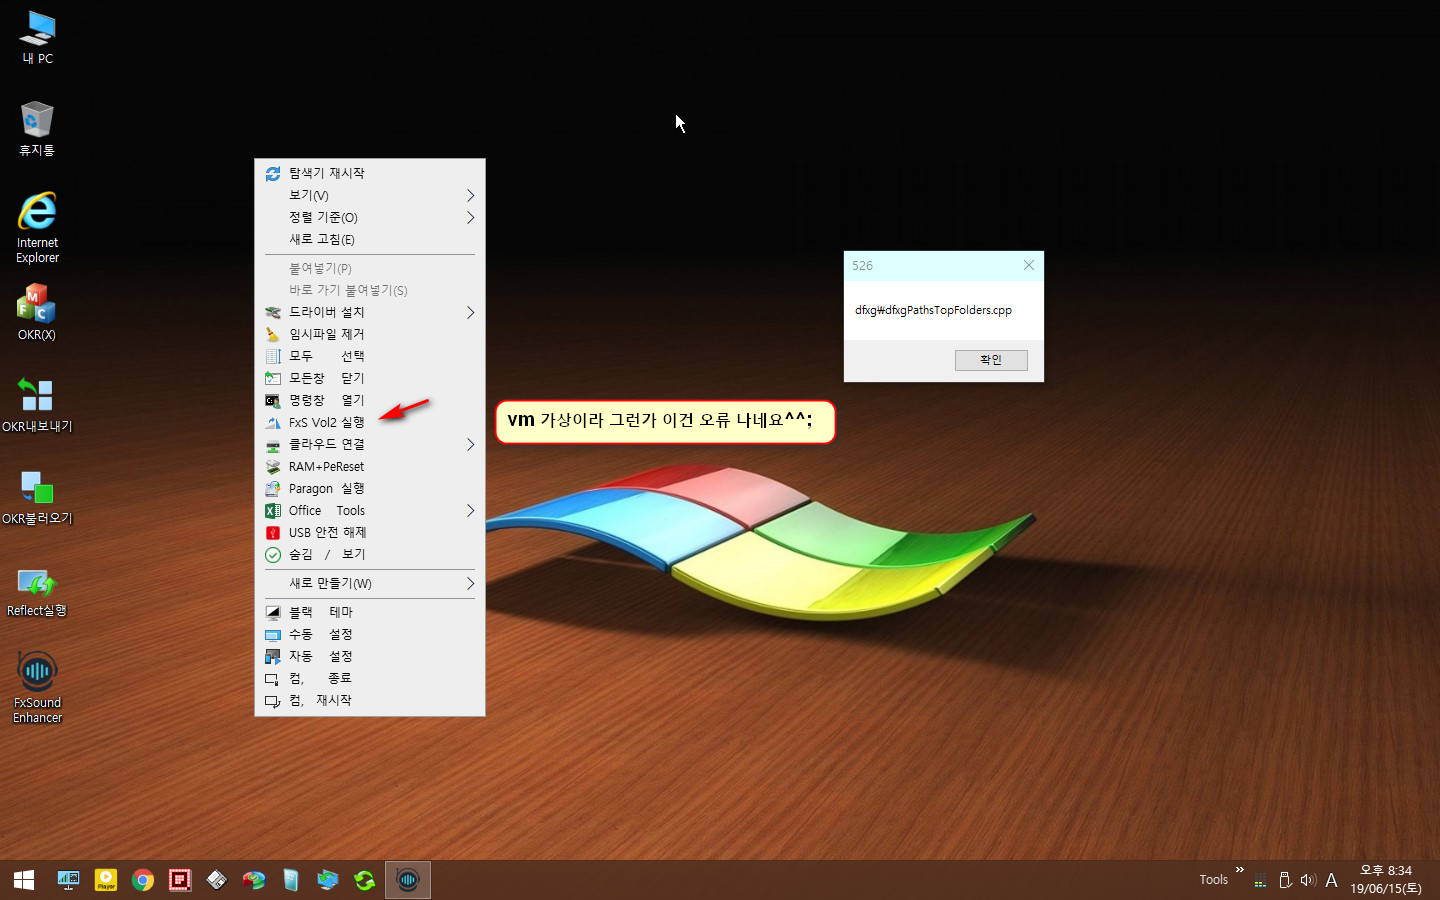Click the green refresh arrows taskbar icon
The image size is (1440, 900).
(x=365, y=880)
